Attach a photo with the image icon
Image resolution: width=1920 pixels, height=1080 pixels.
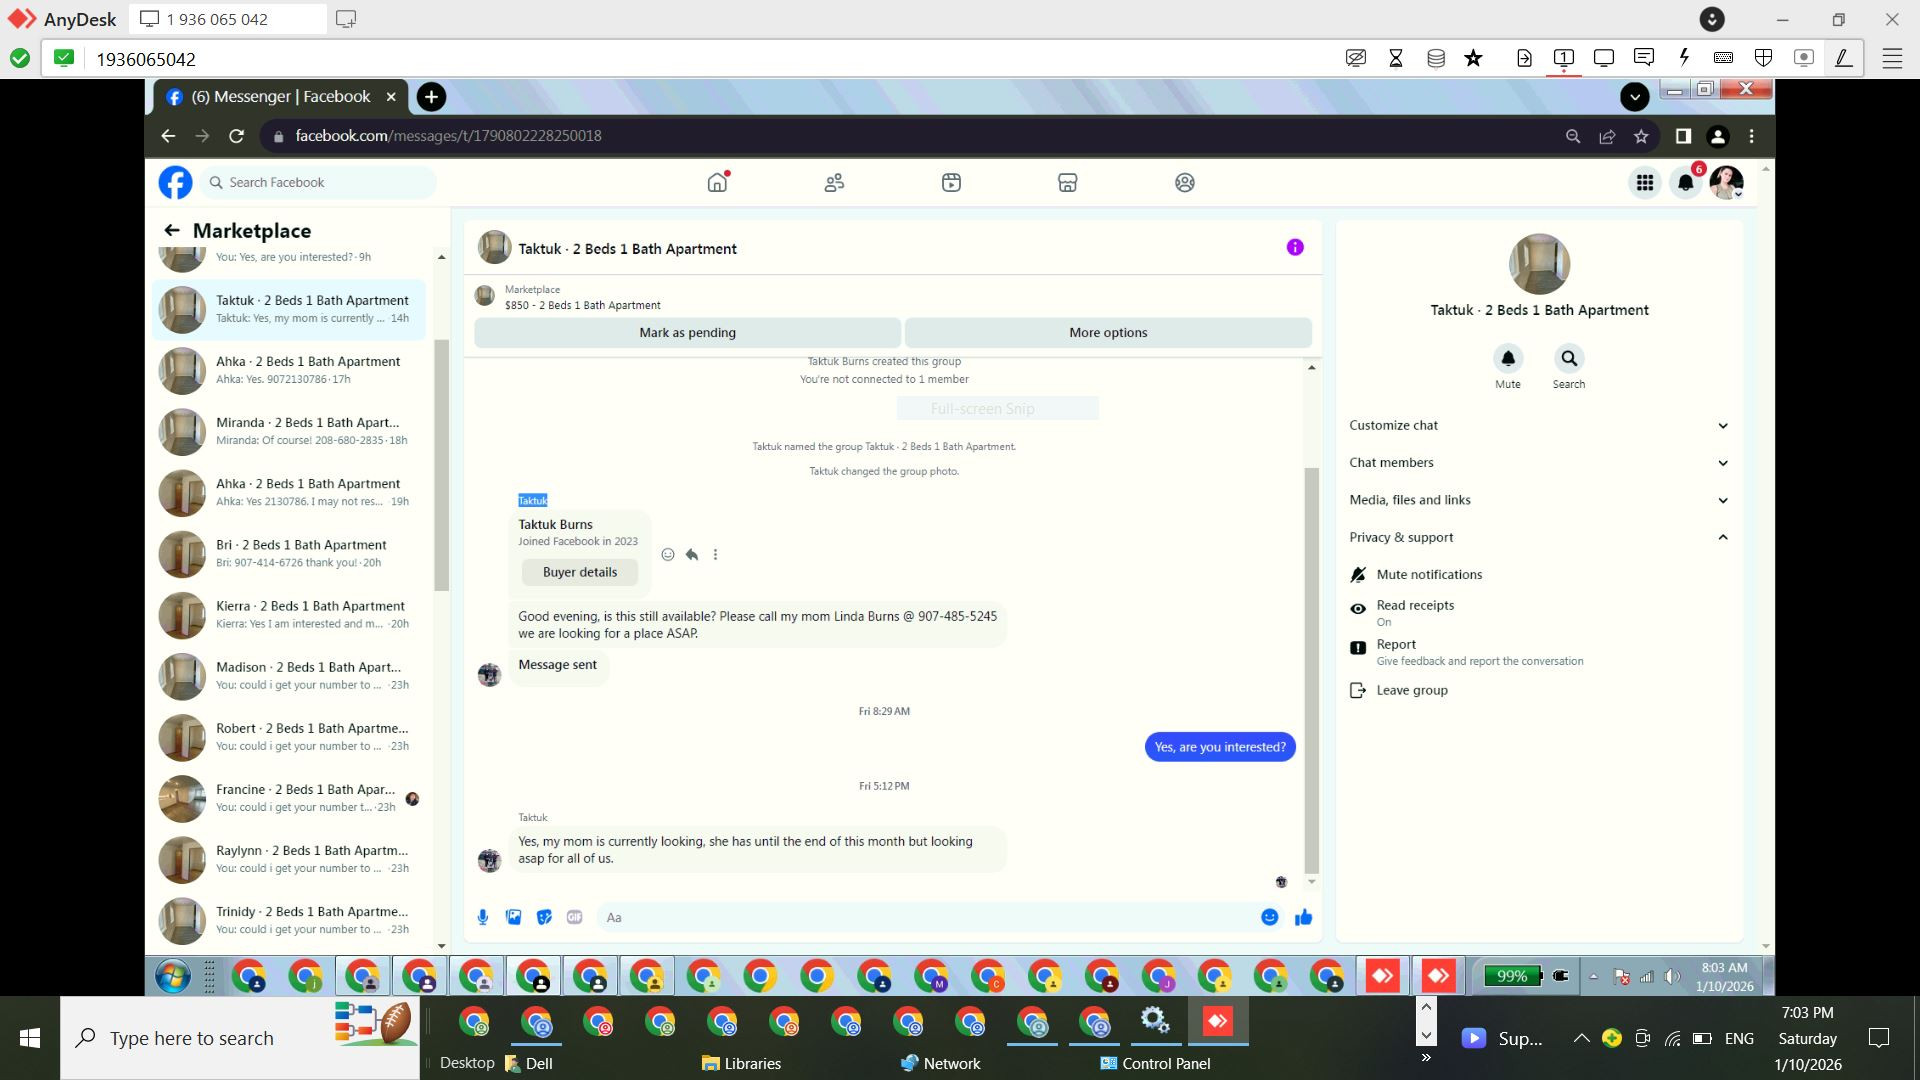click(513, 917)
